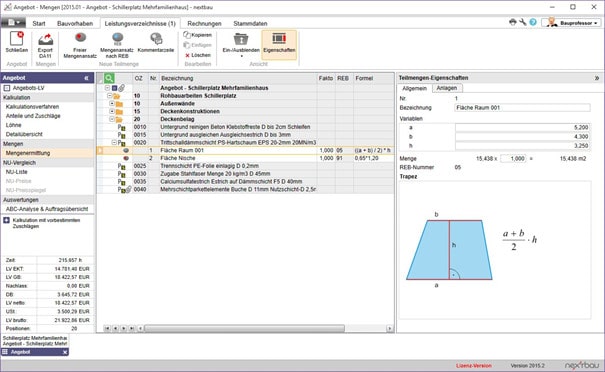
Task: Open Löhne in sidebar
Action: (14, 125)
